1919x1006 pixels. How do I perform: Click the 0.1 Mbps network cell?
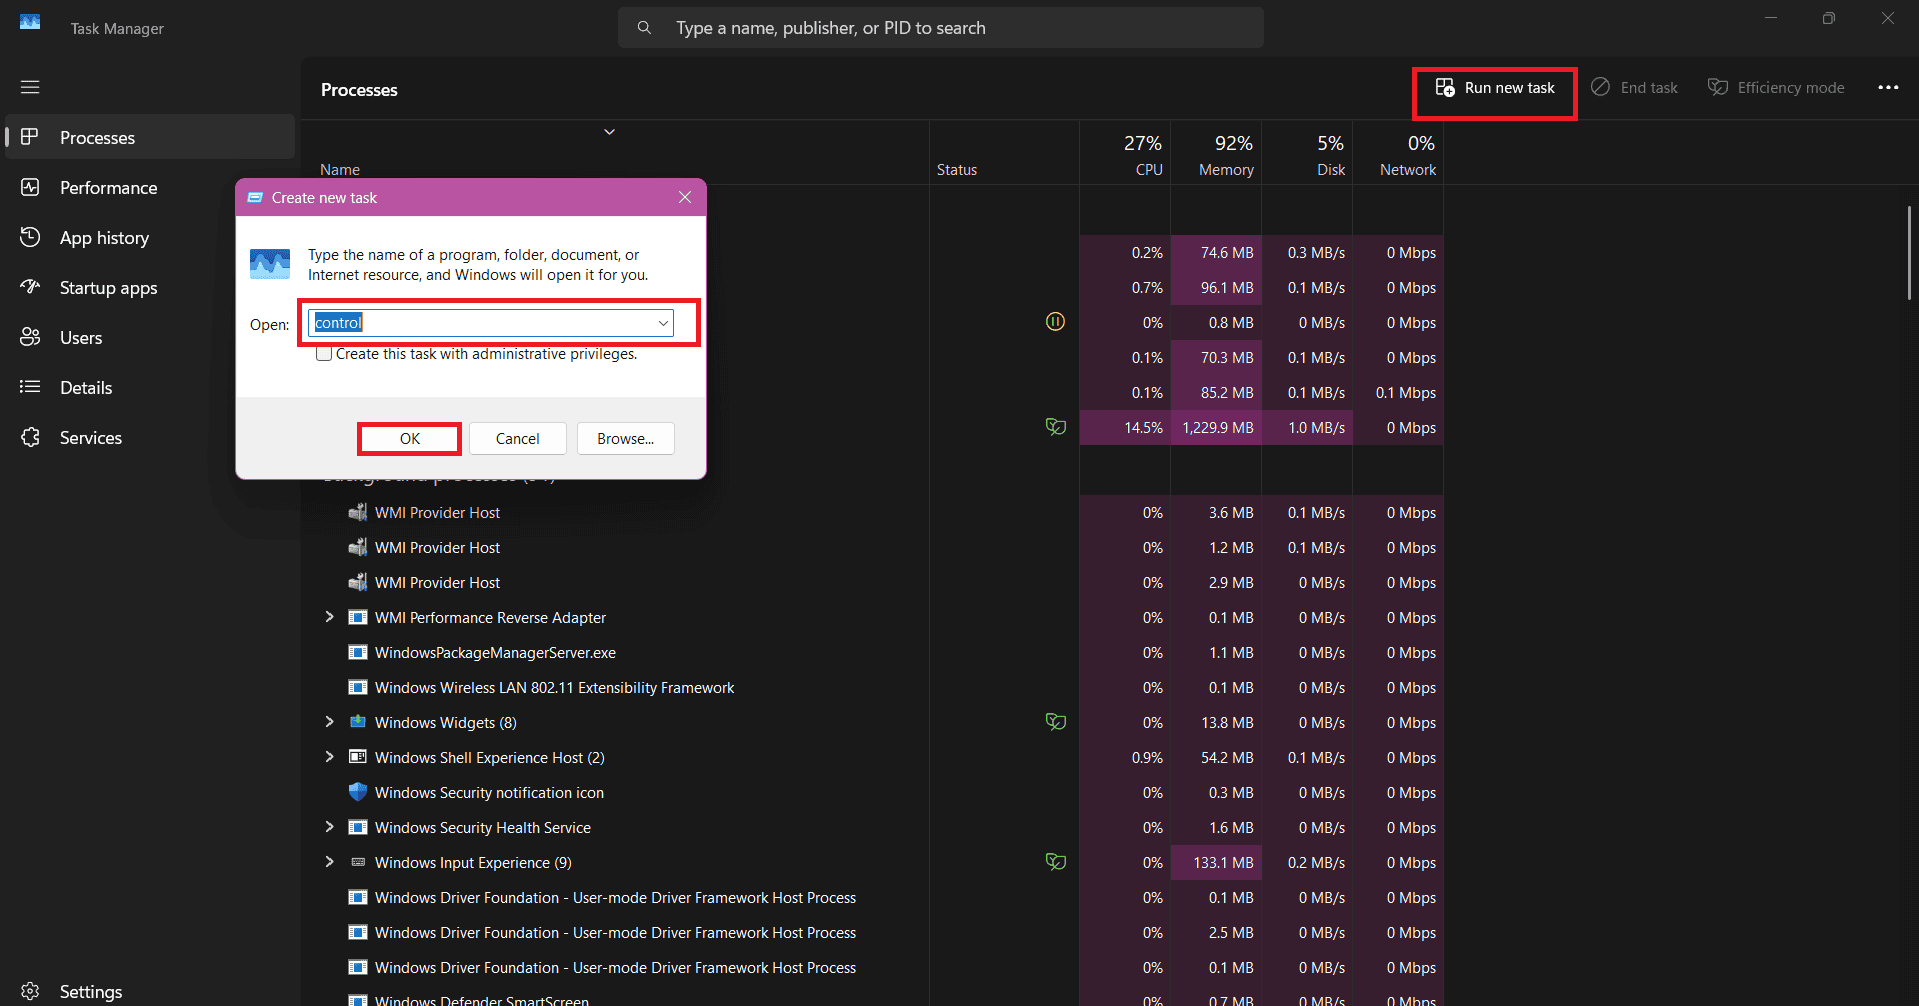(1398, 392)
